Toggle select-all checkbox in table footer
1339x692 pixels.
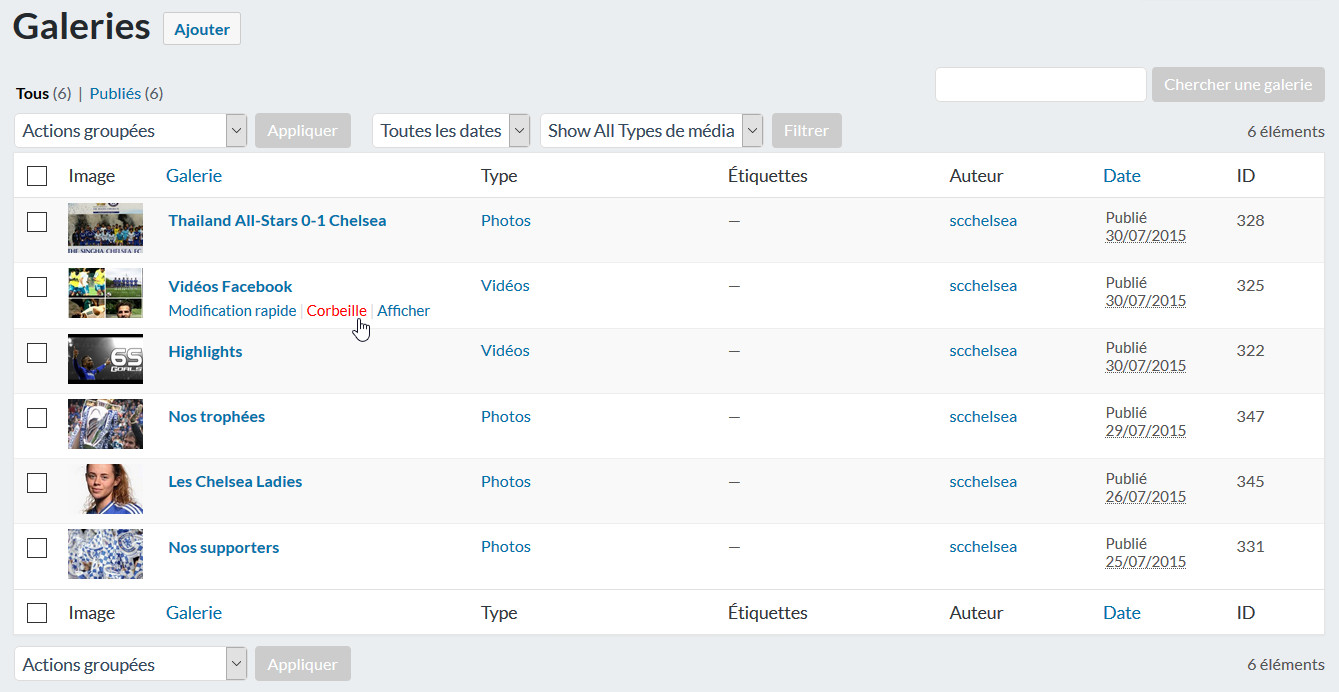point(37,613)
